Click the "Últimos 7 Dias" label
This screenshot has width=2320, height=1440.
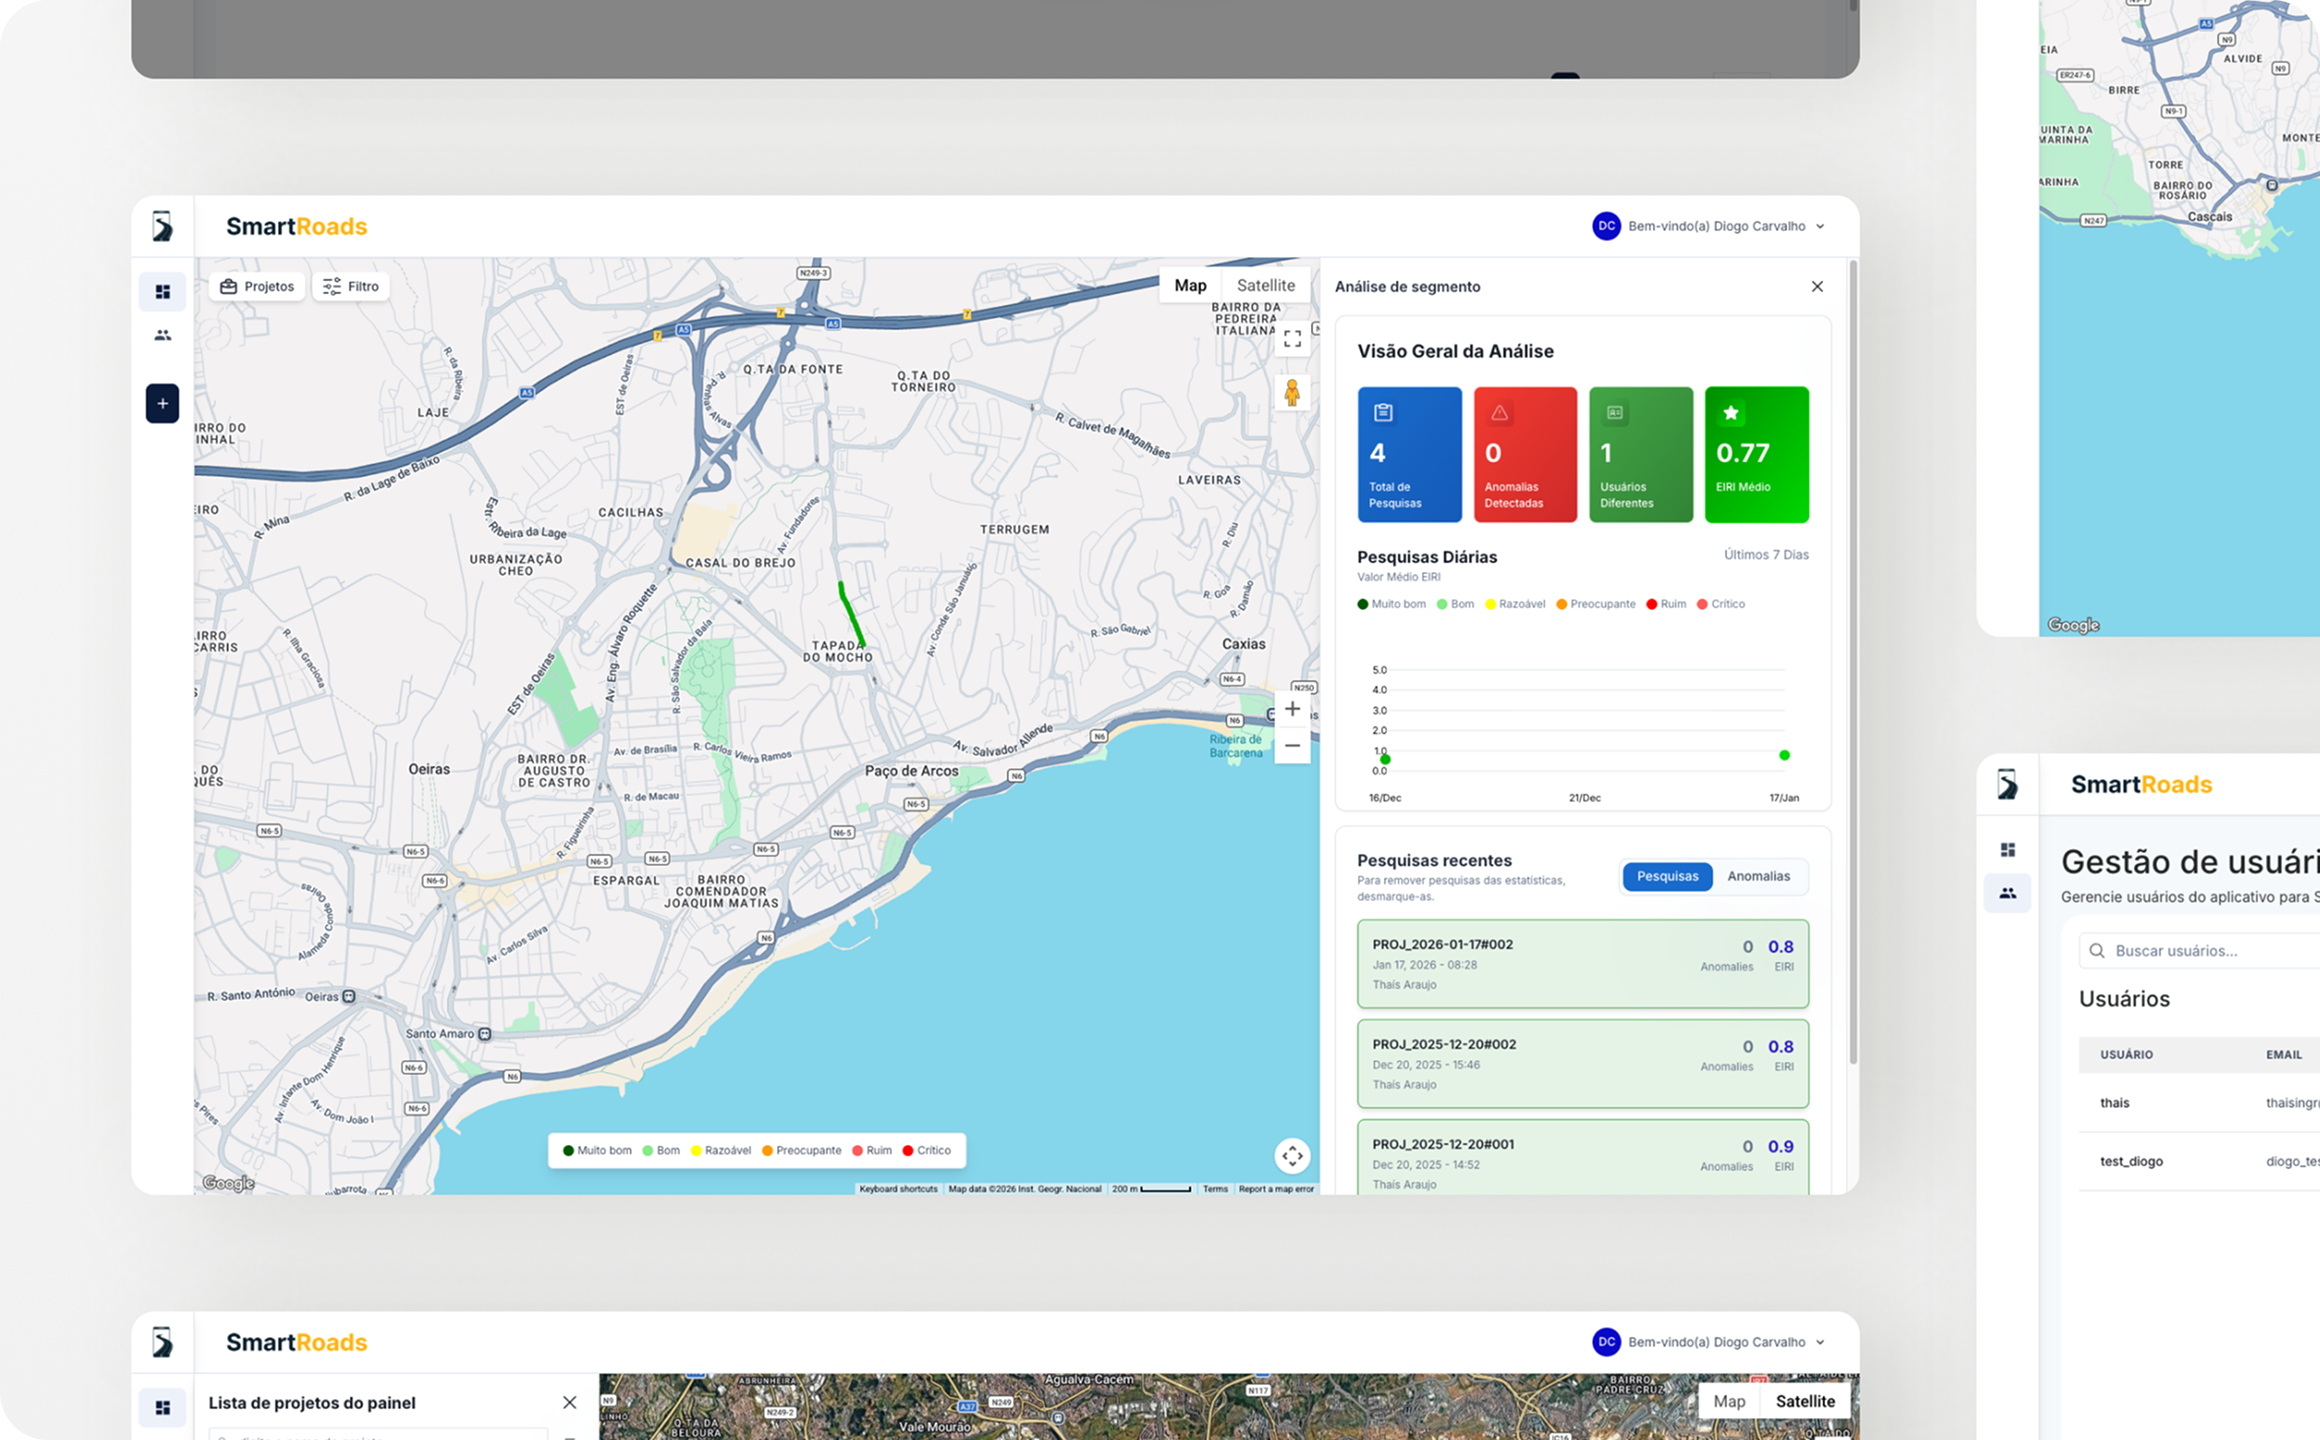1765,554
